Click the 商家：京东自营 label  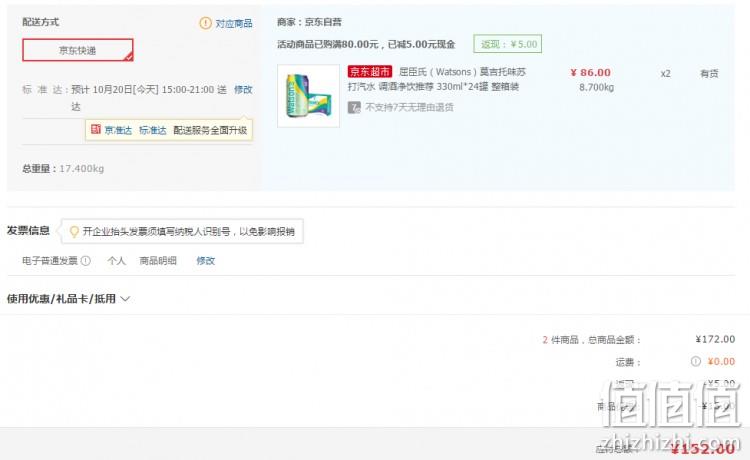[309, 22]
